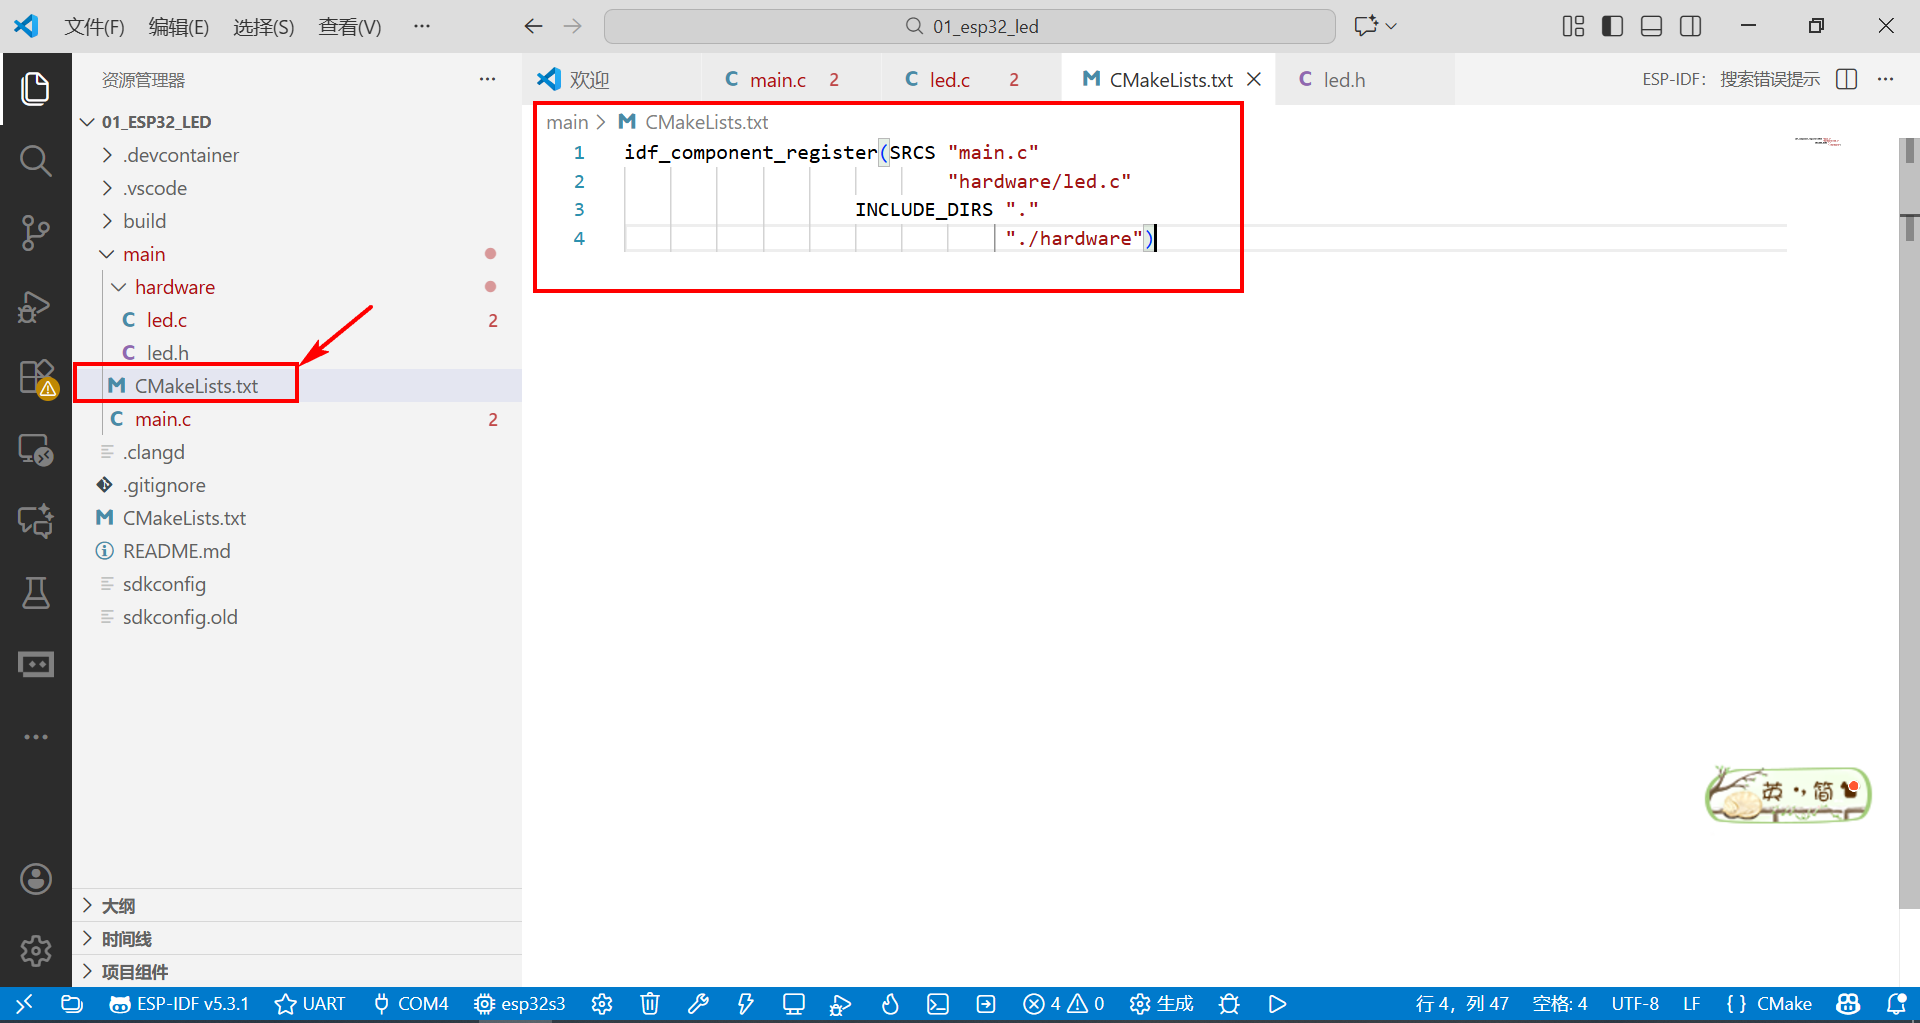Open the Chat sparkle view in activity bar

tap(36, 520)
